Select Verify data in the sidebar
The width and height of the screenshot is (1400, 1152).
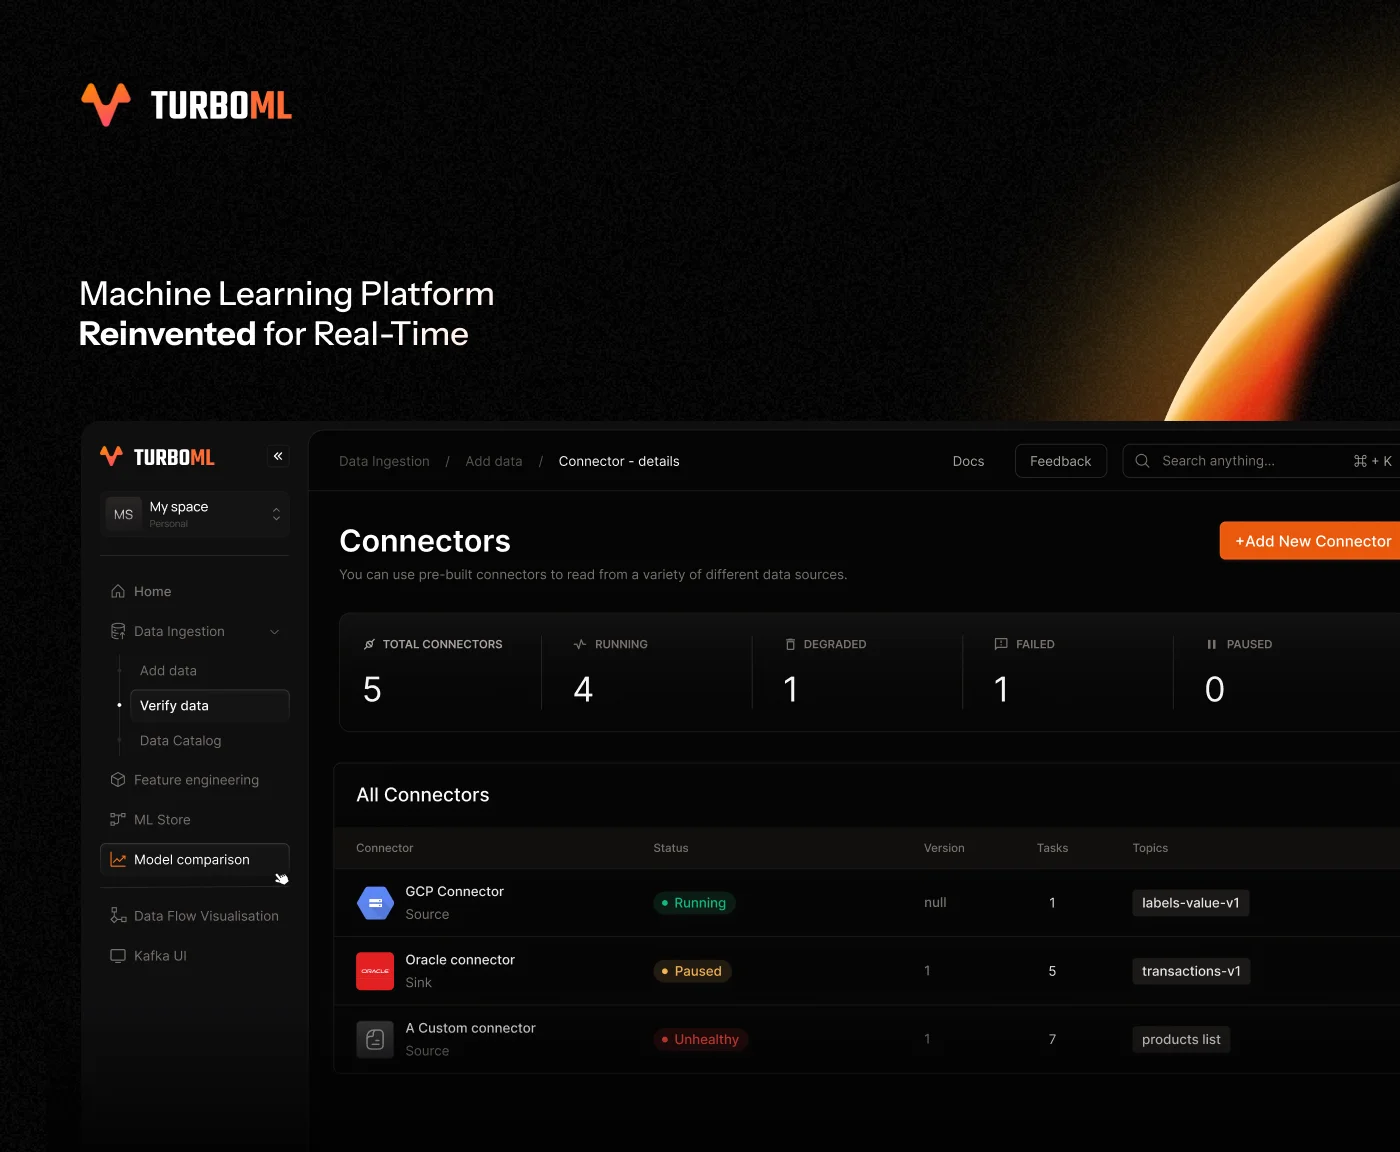[209, 706]
